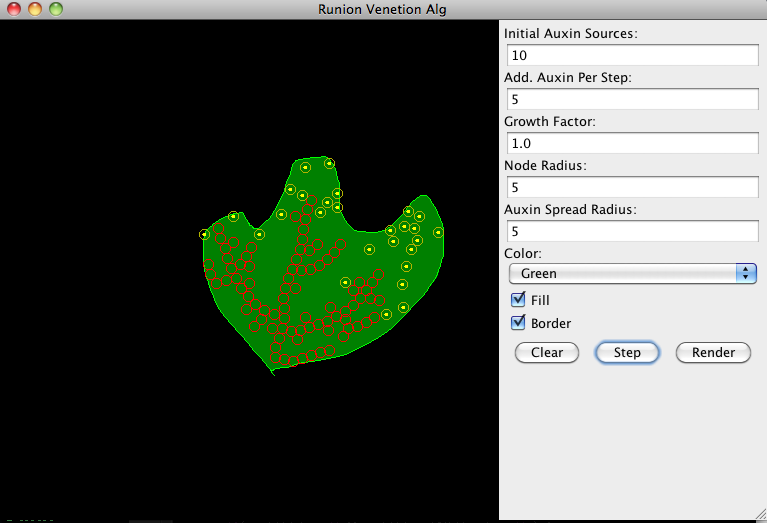Minimize the window with yellow button
The width and height of the screenshot is (767, 523).
point(35,9)
